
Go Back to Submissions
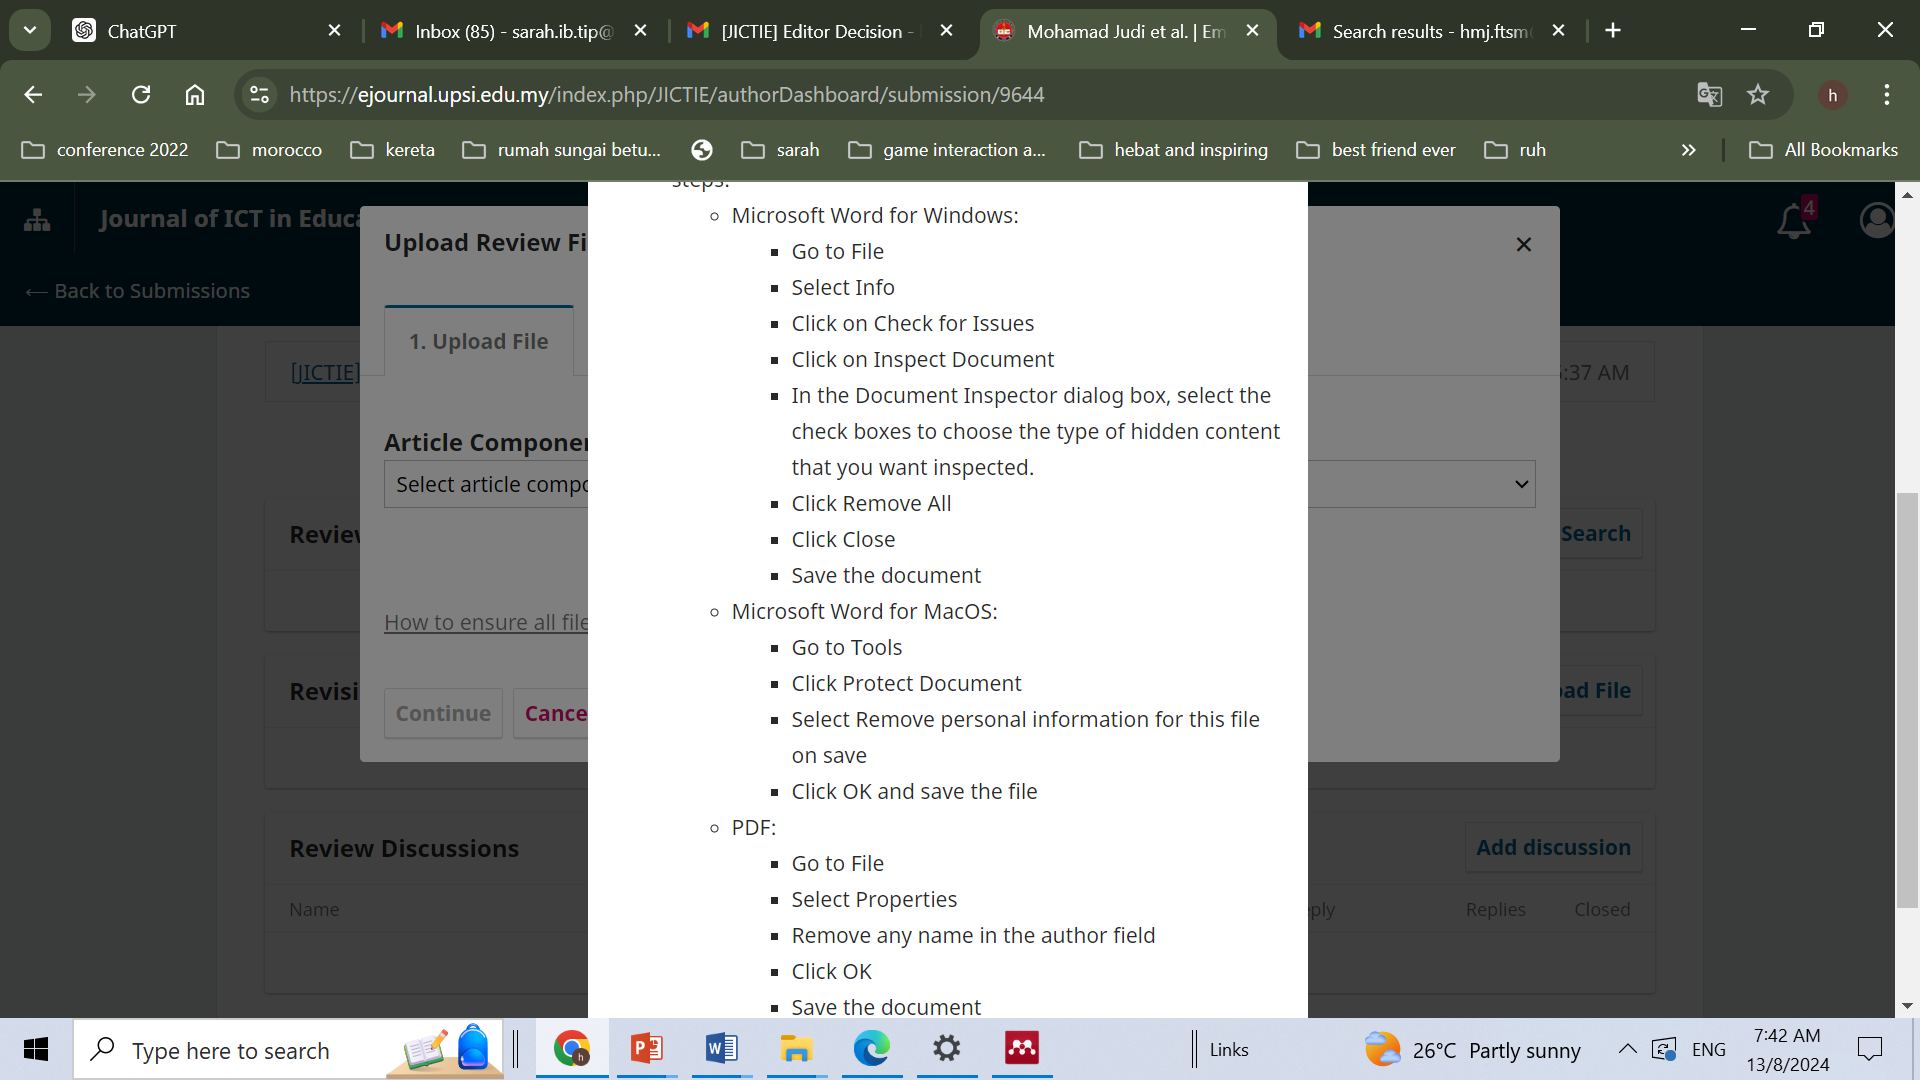pyautogui.click(x=138, y=291)
